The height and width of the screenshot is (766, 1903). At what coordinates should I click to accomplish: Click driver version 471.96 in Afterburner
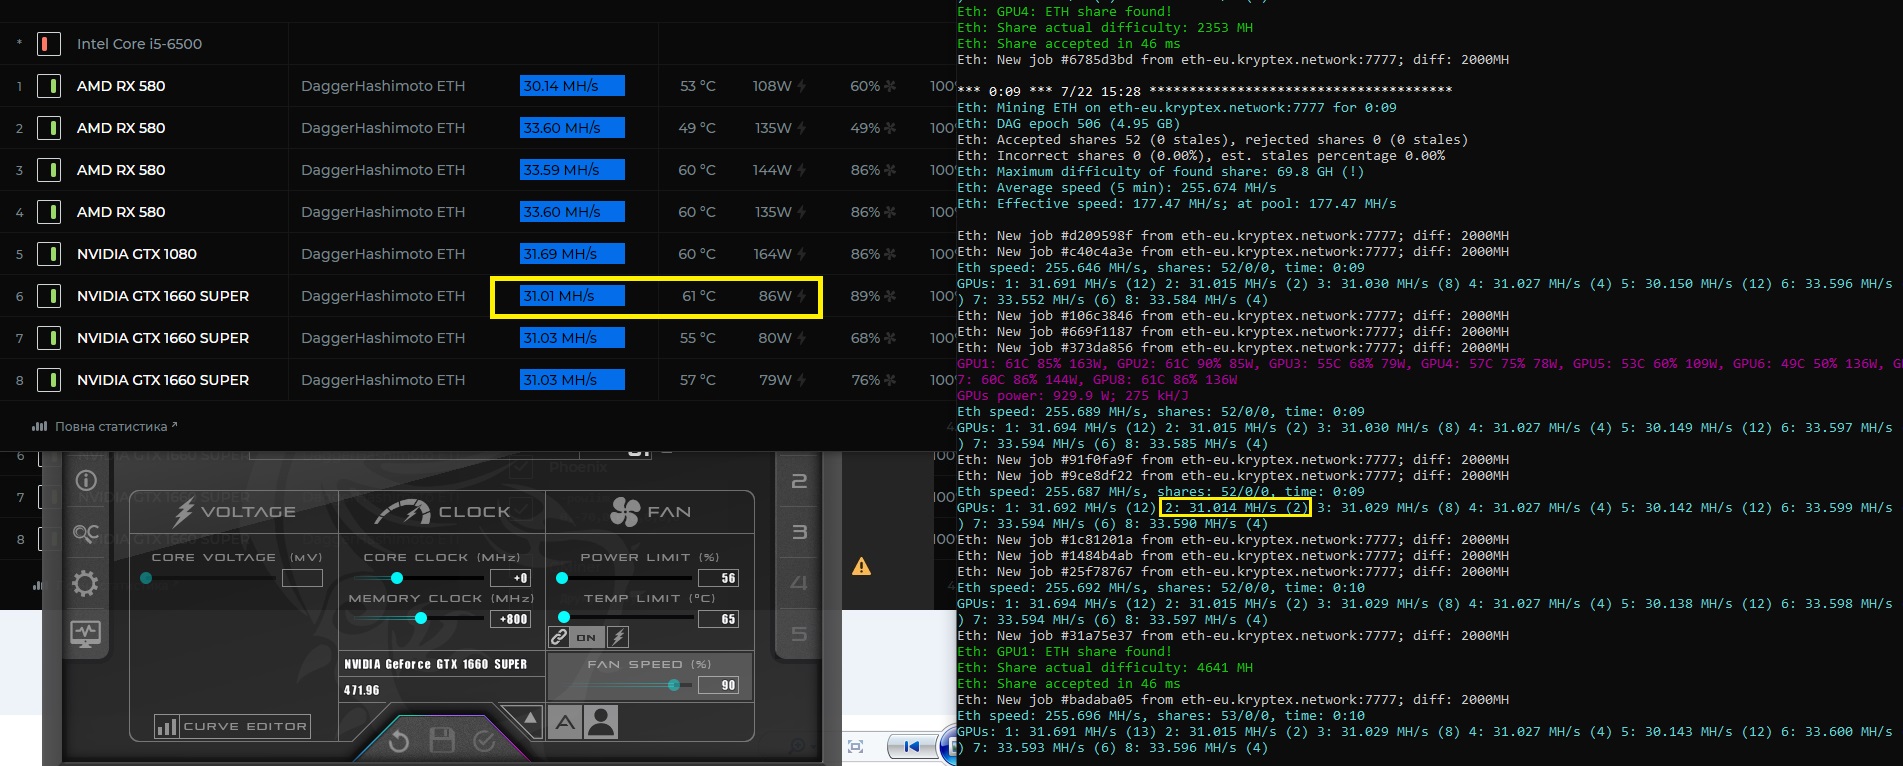pyautogui.click(x=361, y=690)
